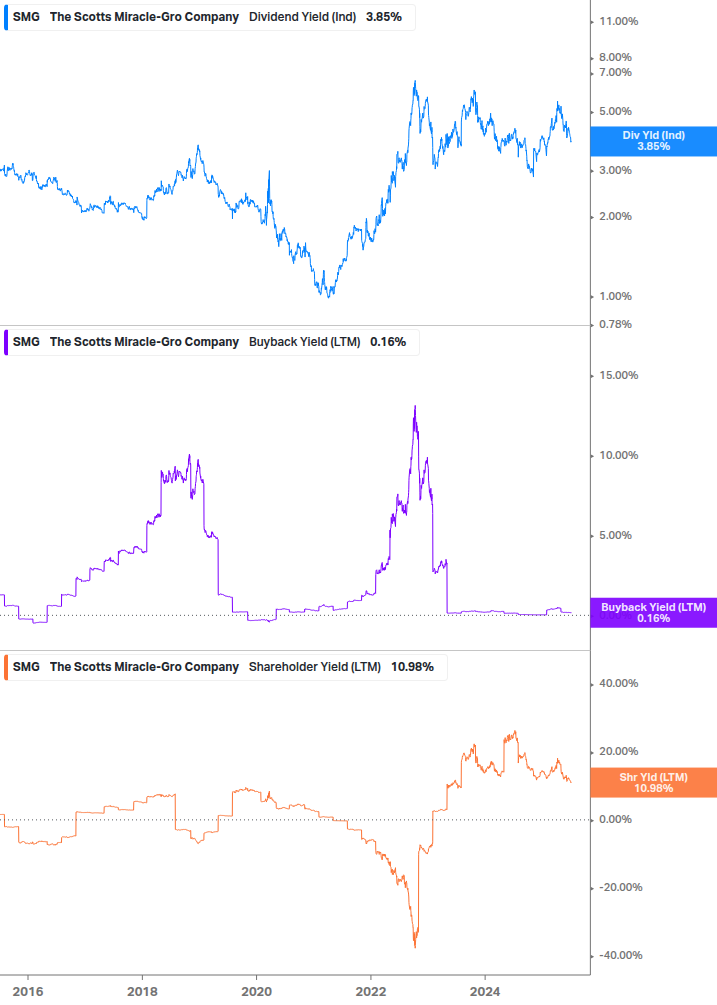The width and height of the screenshot is (717, 1005).
Task: Click the 20.00% tick on shareholder yield axis
Action: click(618, 751)
